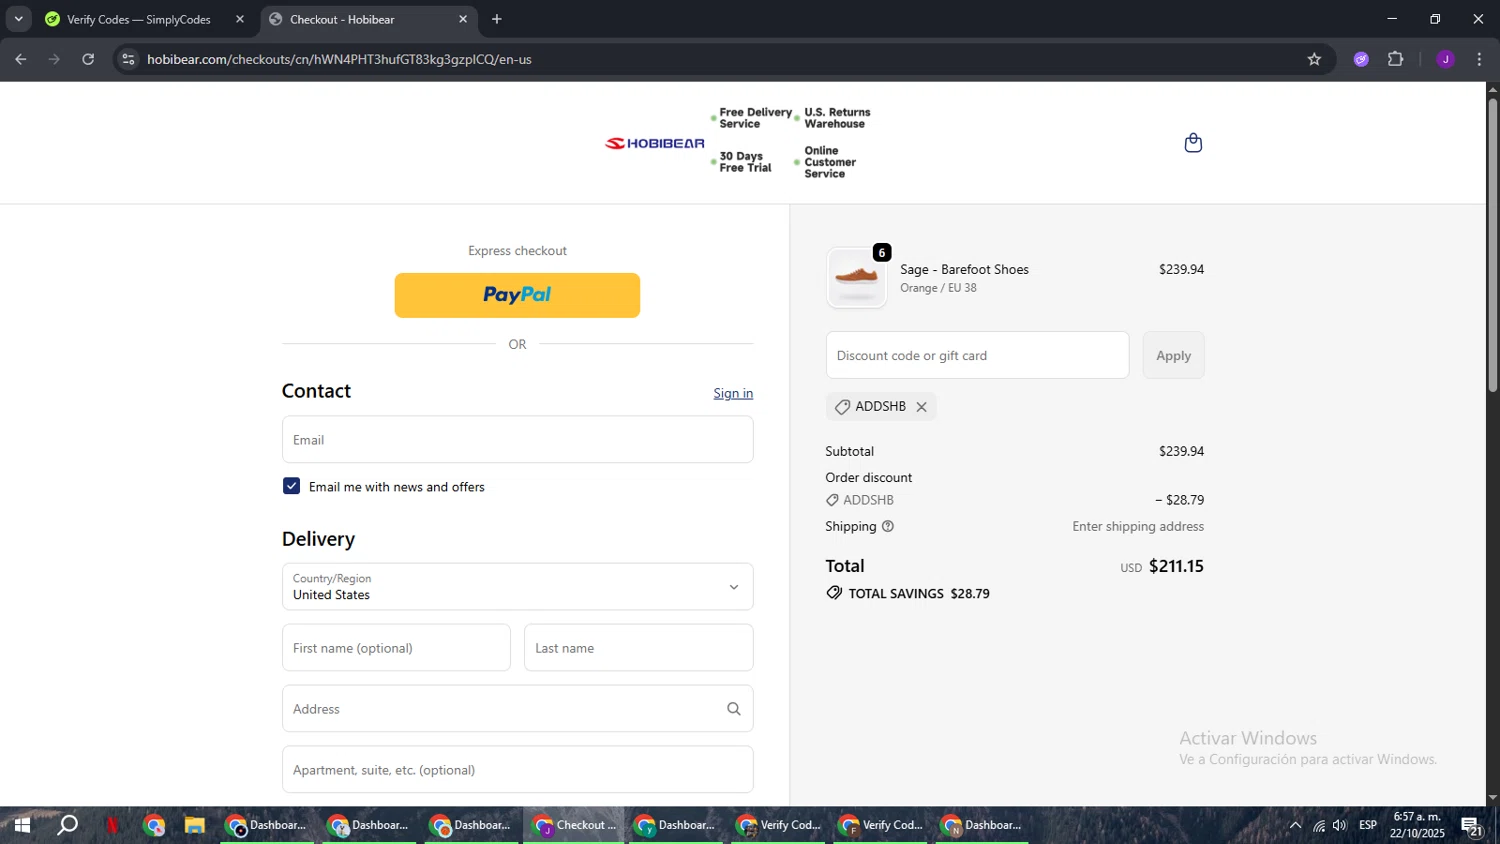The image size is (1500, 844).
Task: Click the browser forward arrow
Action: pos(54,59)
